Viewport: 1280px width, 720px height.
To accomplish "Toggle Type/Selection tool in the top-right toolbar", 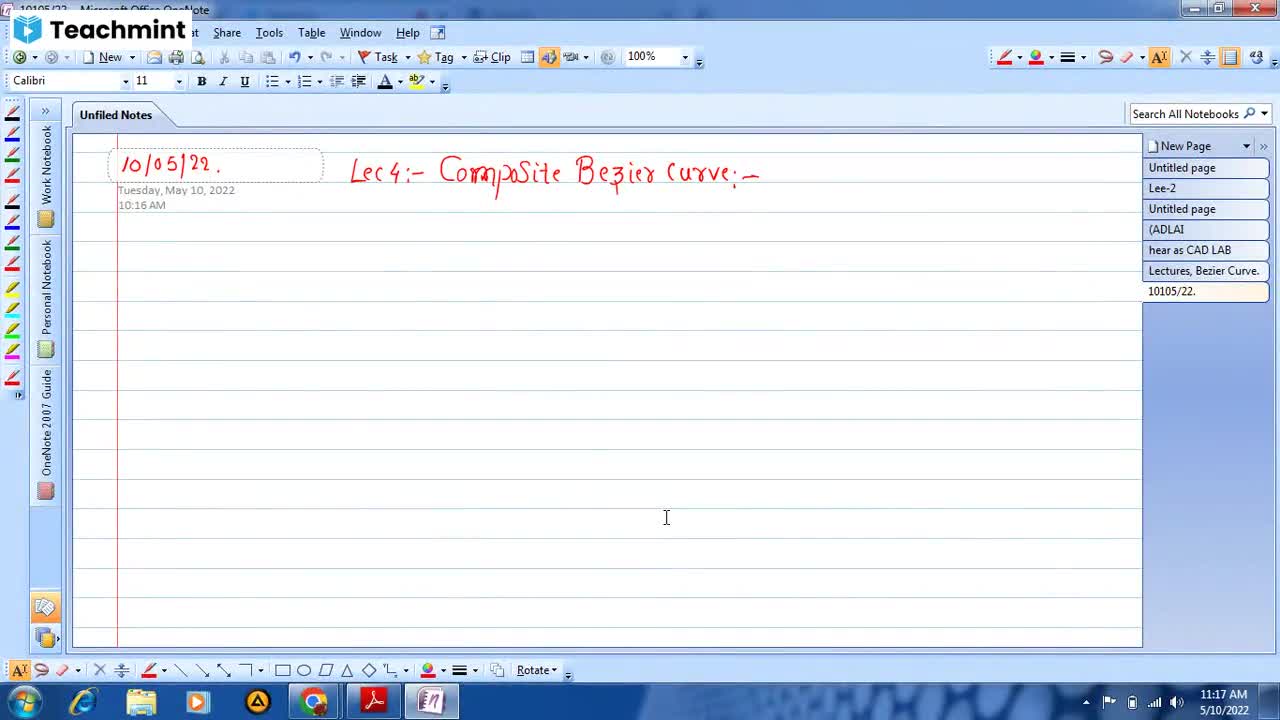I will (1159, 57).
